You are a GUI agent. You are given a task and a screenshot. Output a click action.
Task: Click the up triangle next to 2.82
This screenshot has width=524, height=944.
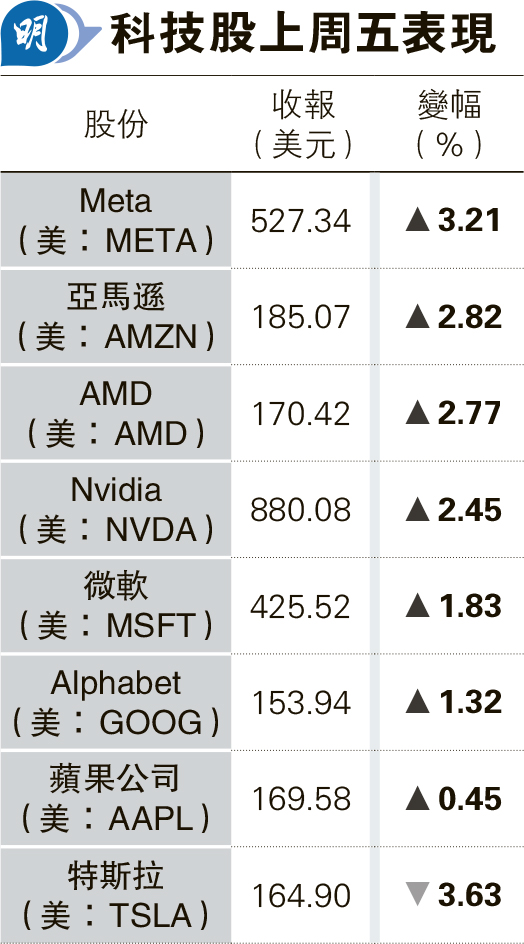[417, 317]
